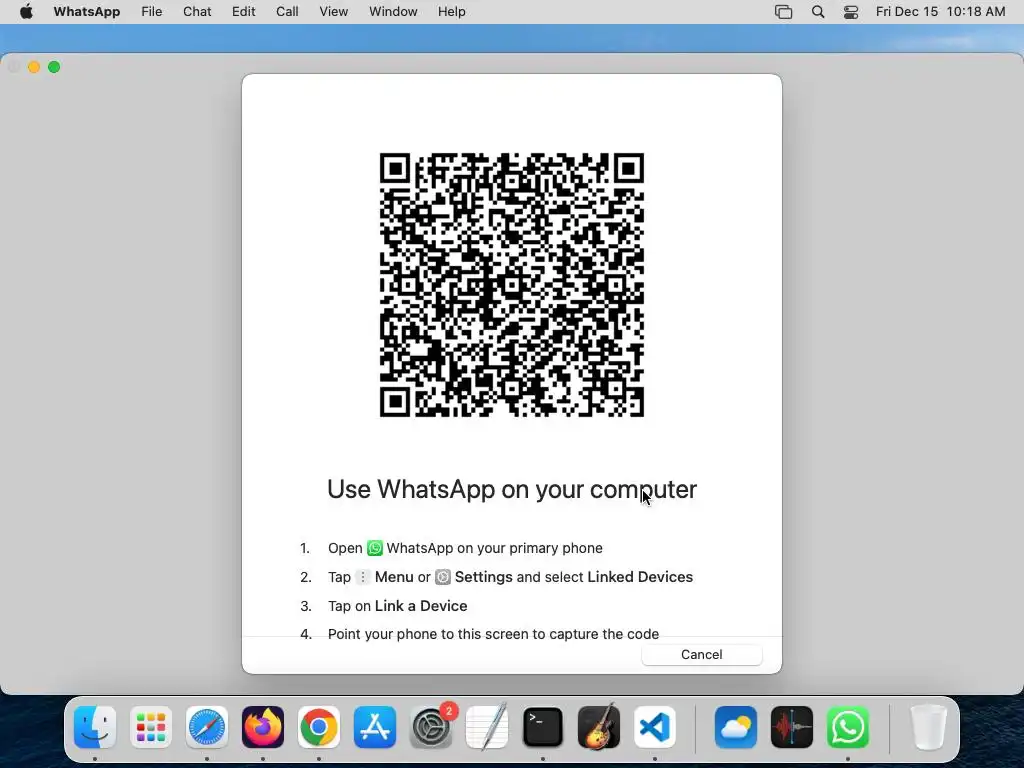The height and width of the screenshot is (768, 1024).
Task: Open the Help menu
Action: (451, 12)
